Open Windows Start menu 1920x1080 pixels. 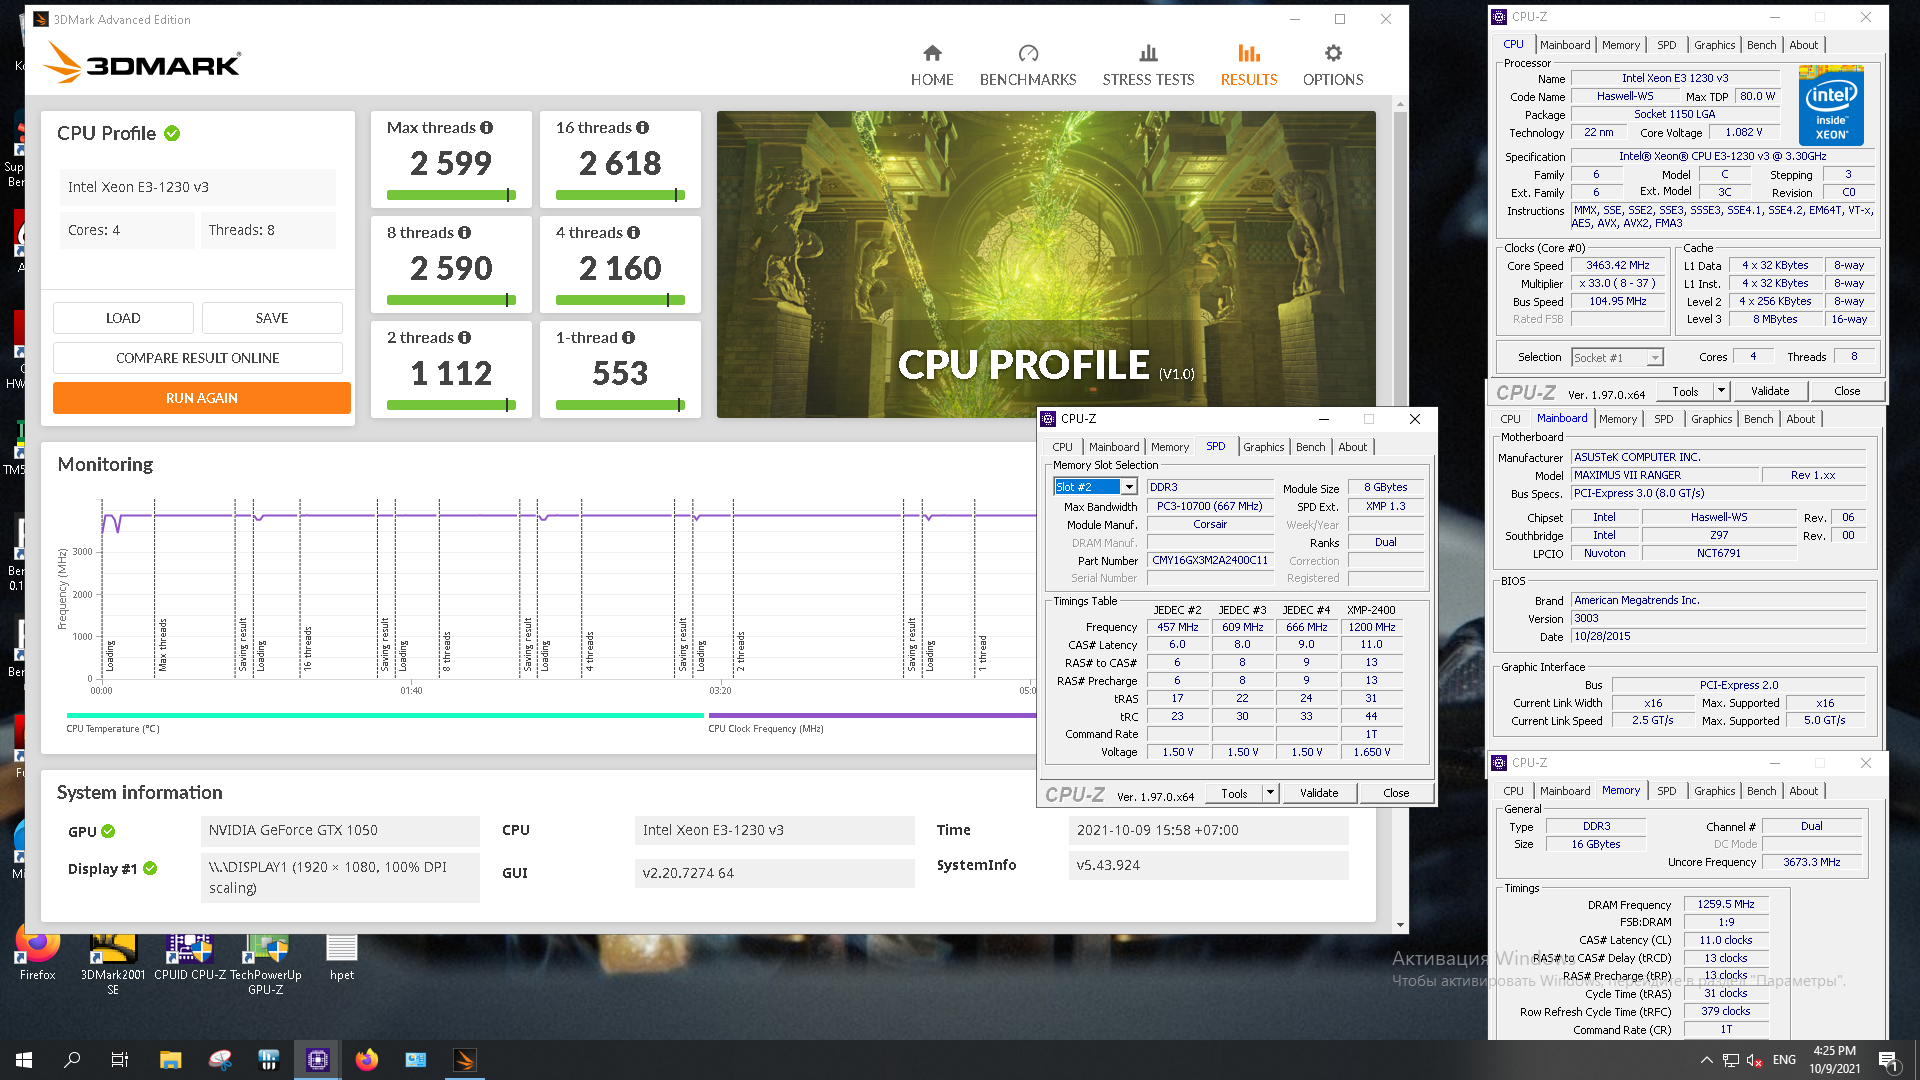(x=24, y=1060)
